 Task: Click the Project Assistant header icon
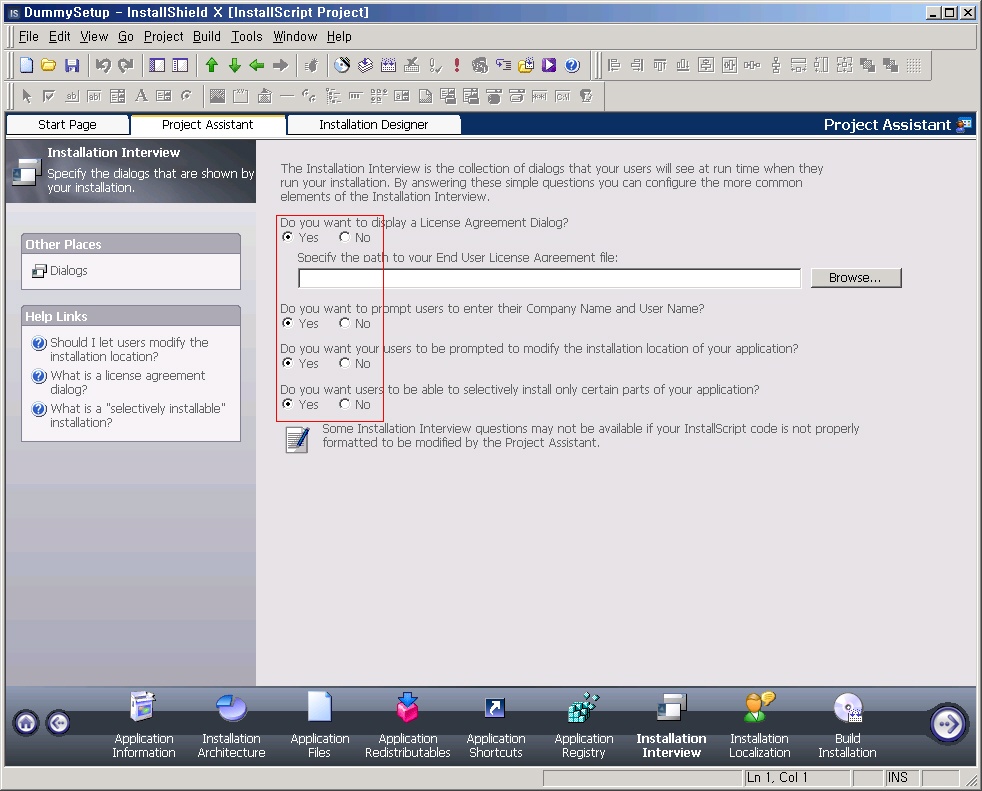point(964,124)
